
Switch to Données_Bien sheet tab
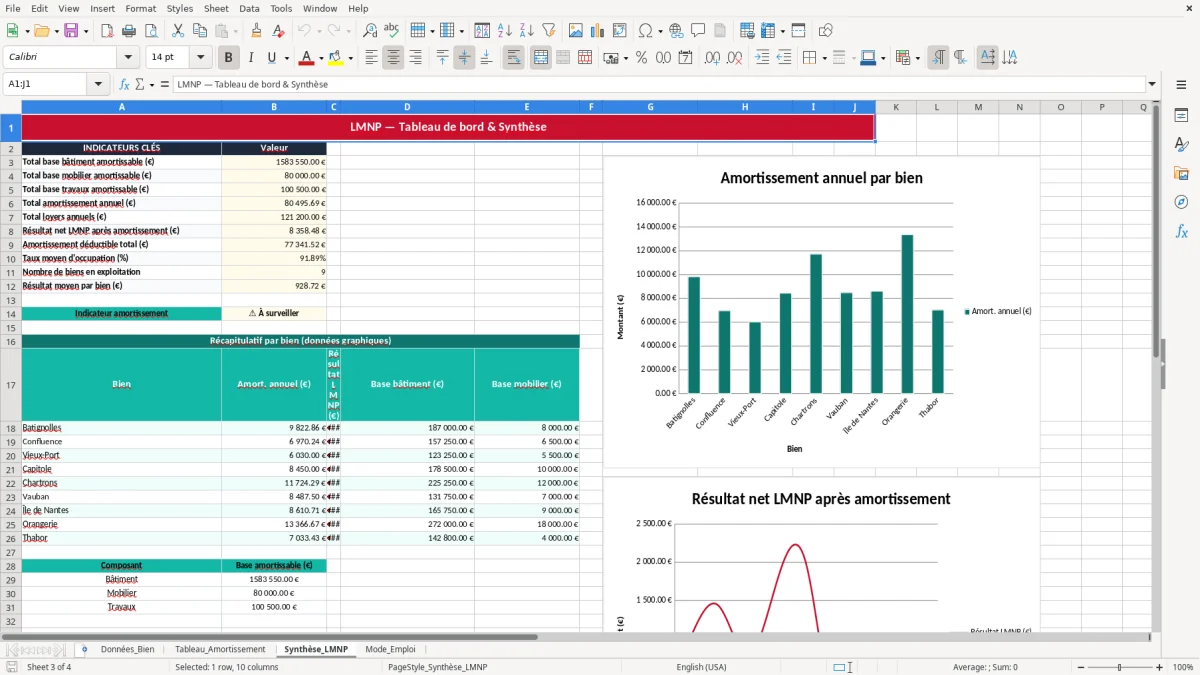pos(127,649)
